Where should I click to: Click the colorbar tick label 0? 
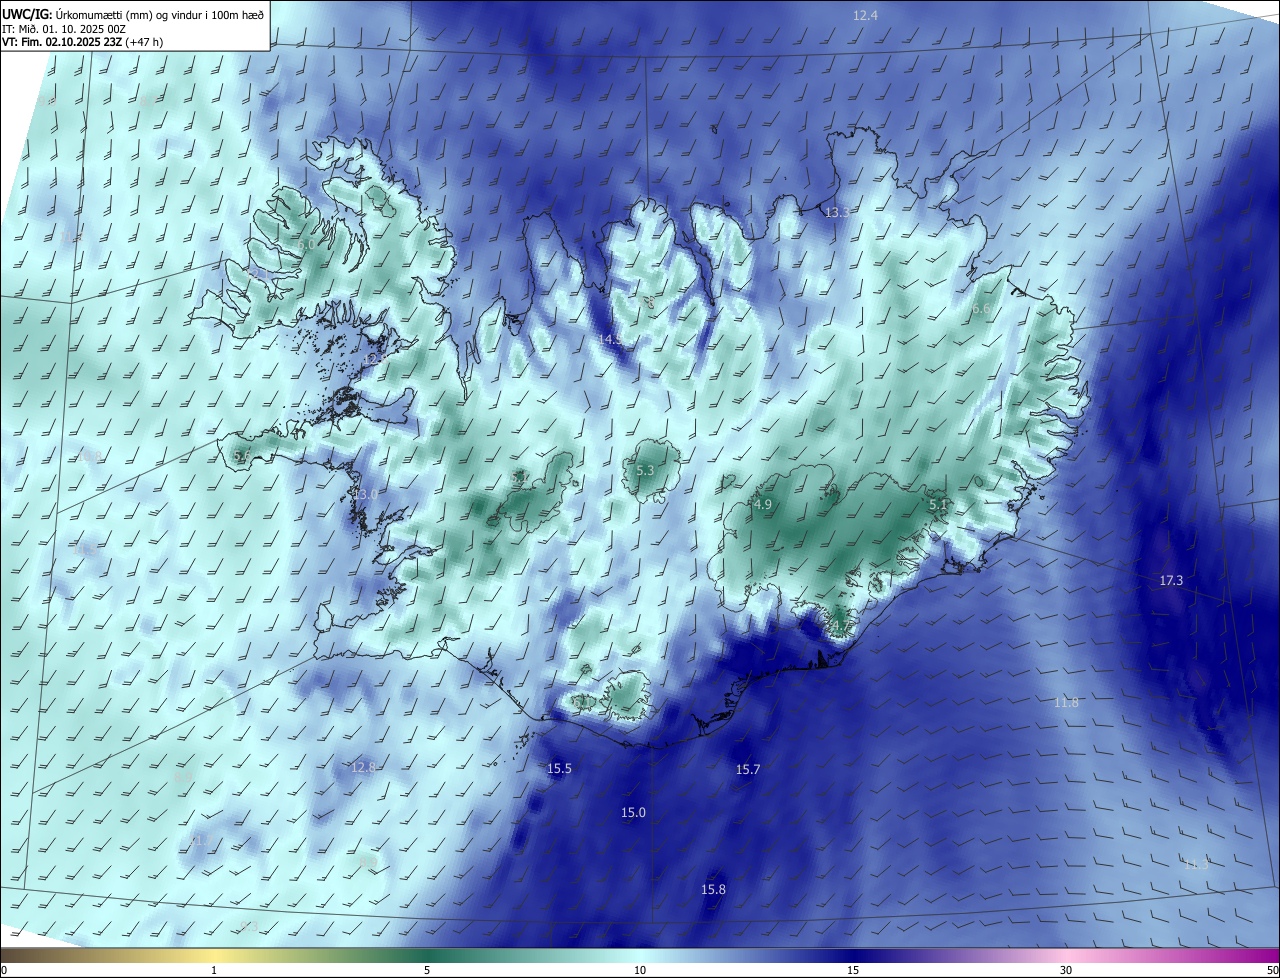coord(3,970)
